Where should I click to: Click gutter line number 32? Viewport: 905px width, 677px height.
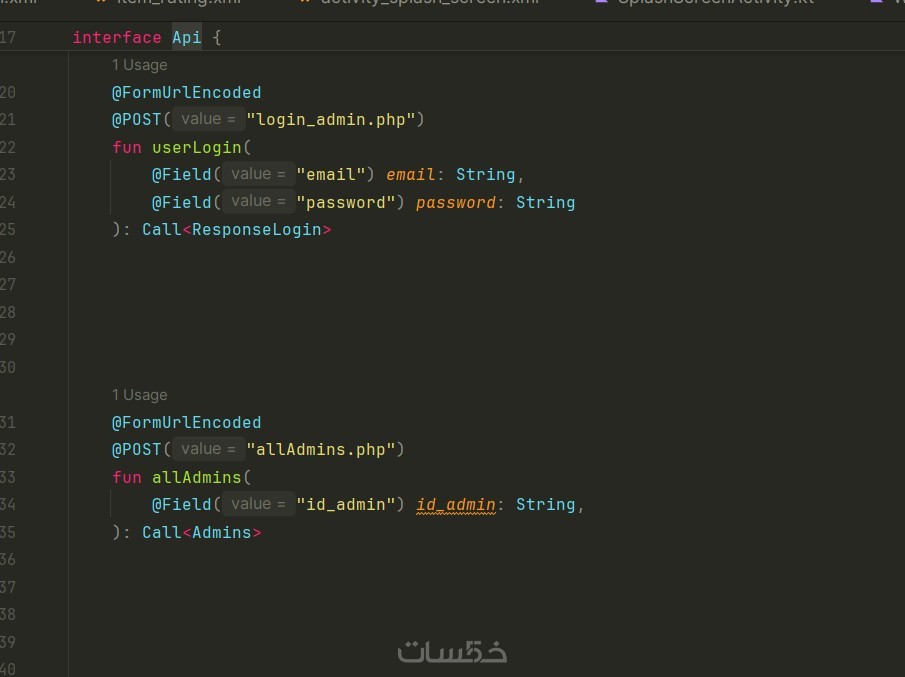[8, 450]
